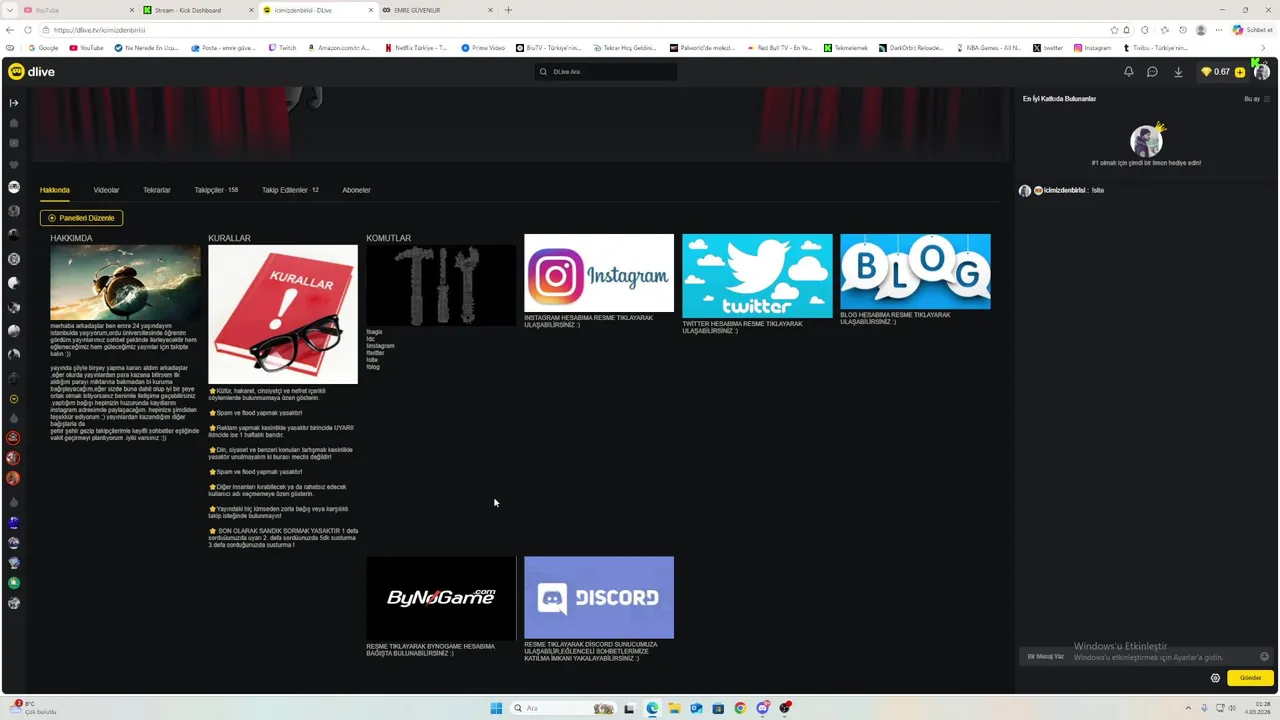The height and width of the screenshot is (720, 1280).
Task: Click the Kurallar red book image
Action: (283, 314)
